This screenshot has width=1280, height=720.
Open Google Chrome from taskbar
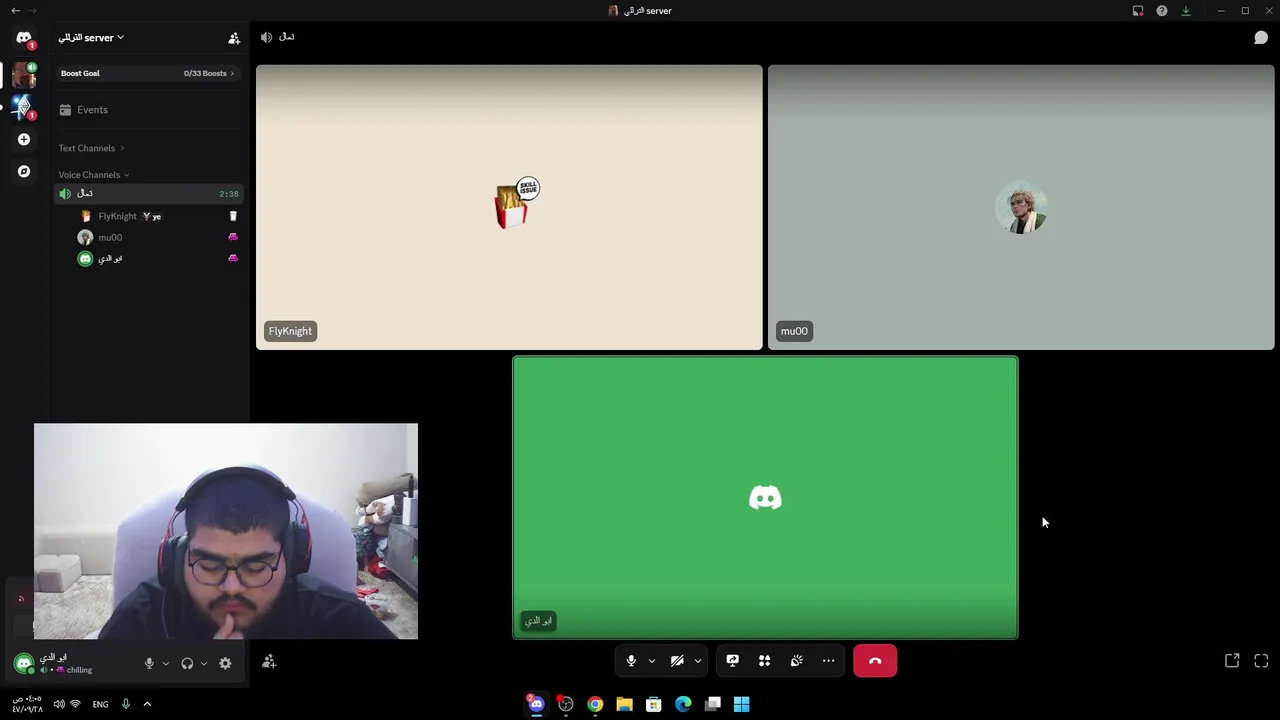[x=595, y=704]
